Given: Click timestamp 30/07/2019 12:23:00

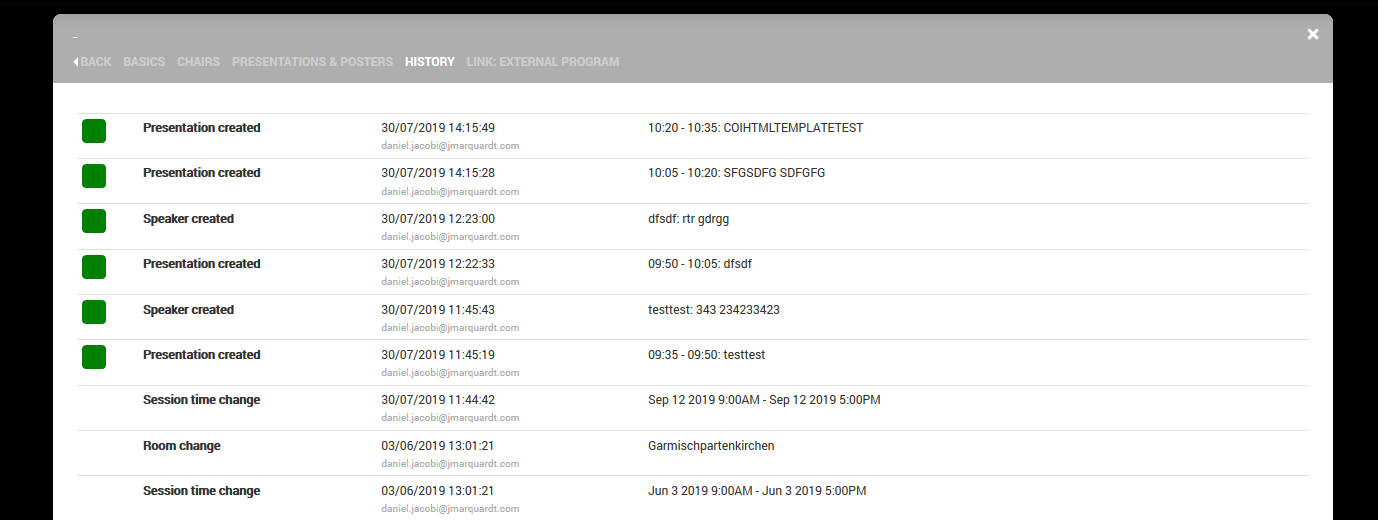Looking at the screenshot, I should (438, 219).
